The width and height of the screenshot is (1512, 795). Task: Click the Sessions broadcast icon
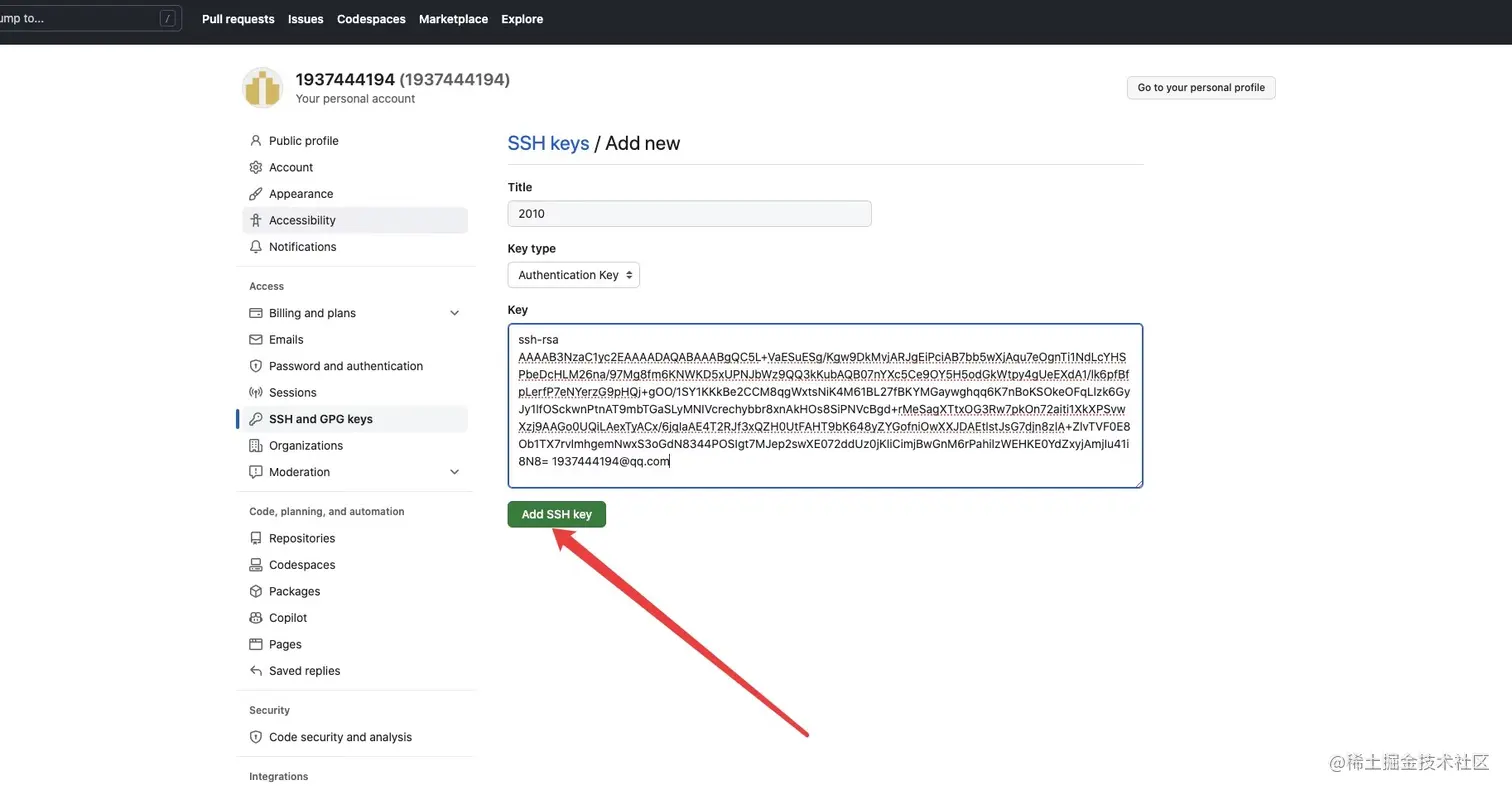(256, 393)
